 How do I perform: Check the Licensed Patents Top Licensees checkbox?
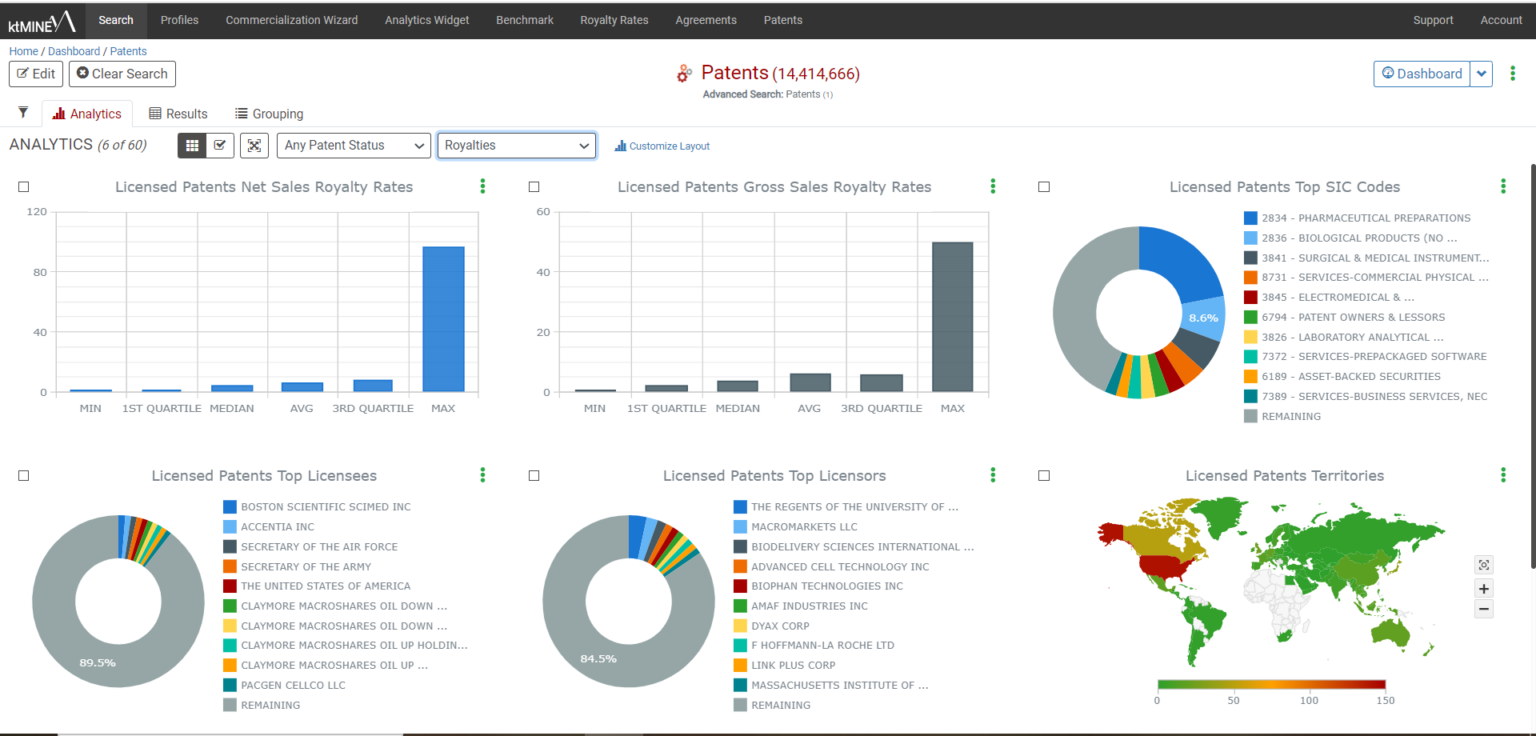pyautogui.click(x=23, y=476)
